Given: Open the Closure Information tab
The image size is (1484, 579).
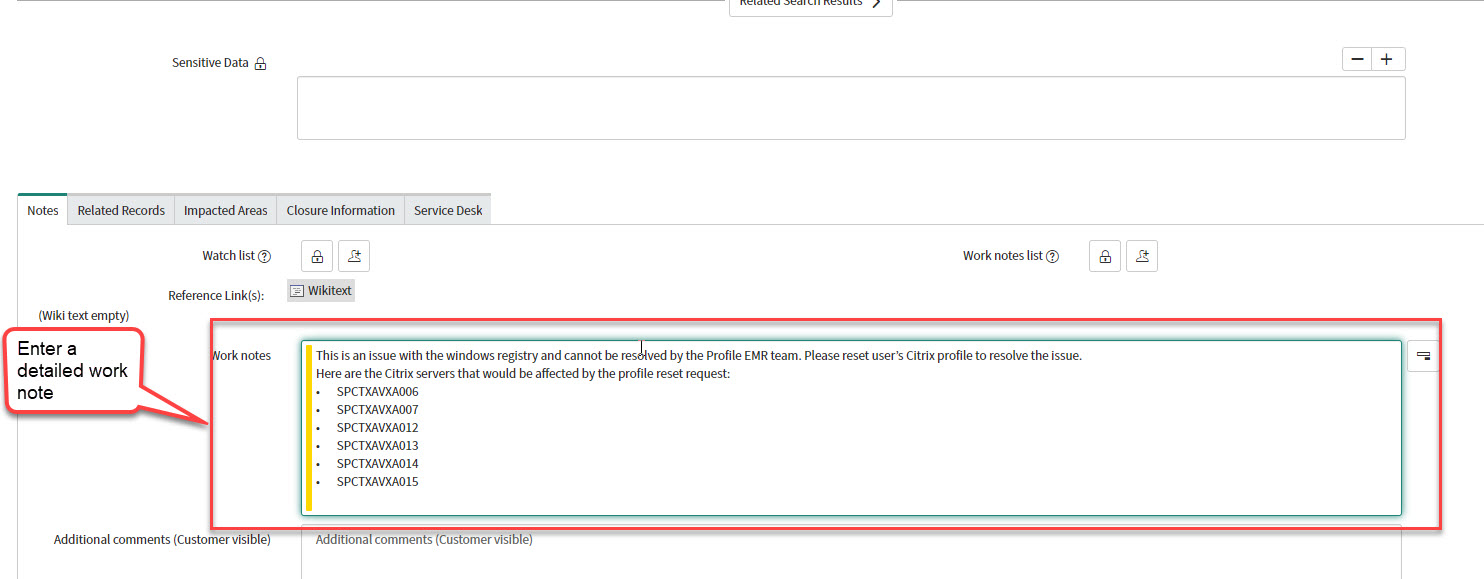Looking at the screenshot, I should pyautogui.click(x=341, y=210).
